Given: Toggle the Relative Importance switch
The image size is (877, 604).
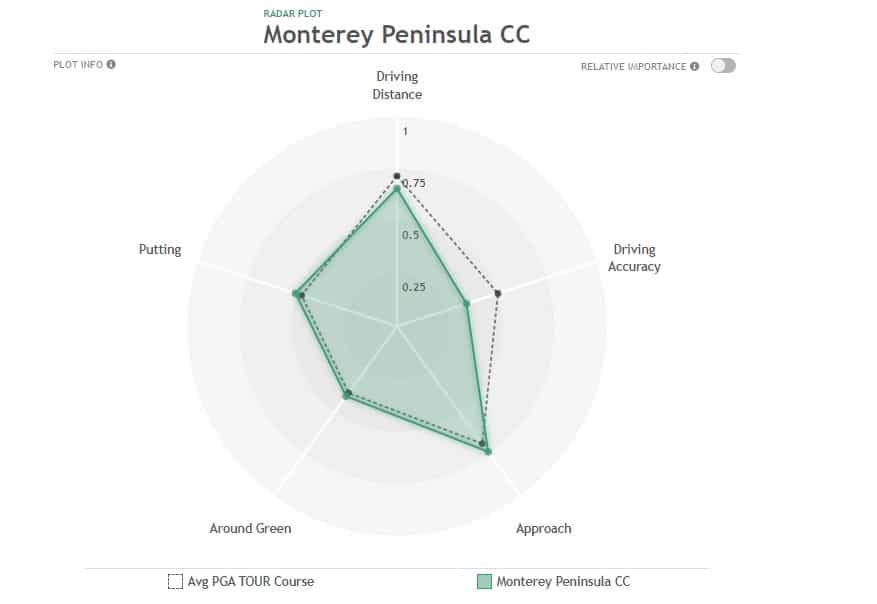Looking at the screenshot, I should coord(723,66).
